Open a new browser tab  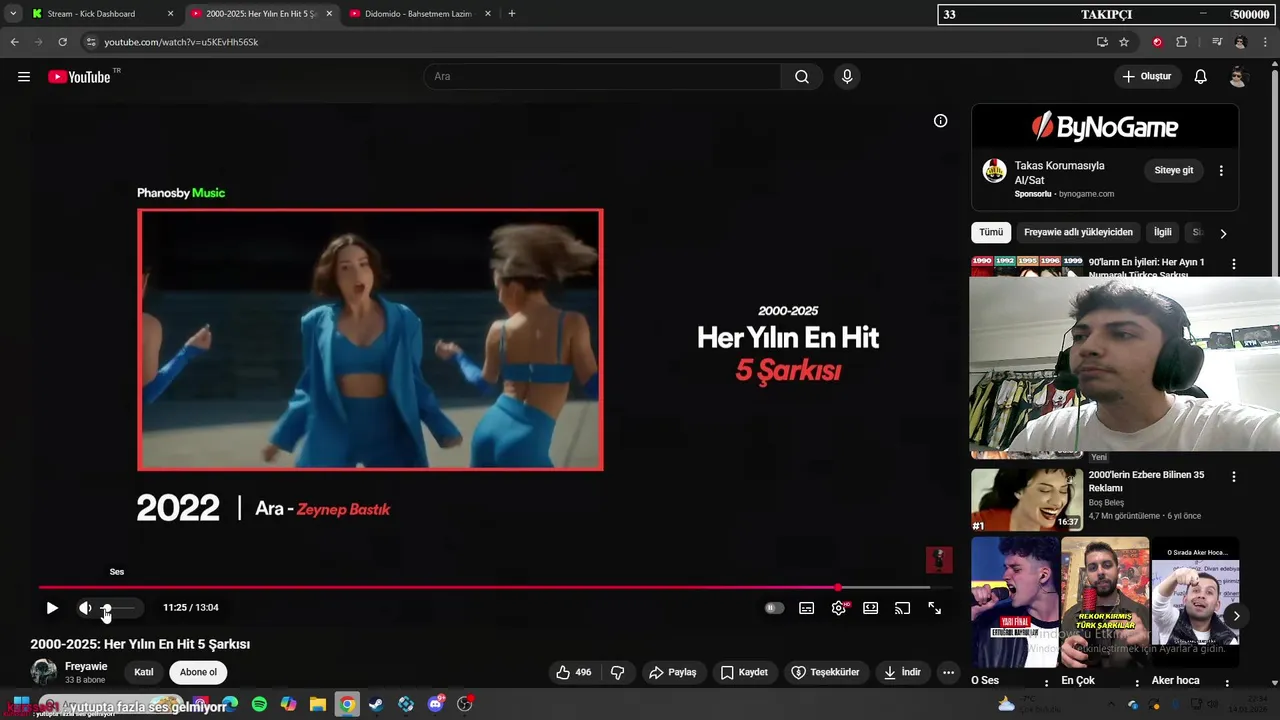point(512,14)
